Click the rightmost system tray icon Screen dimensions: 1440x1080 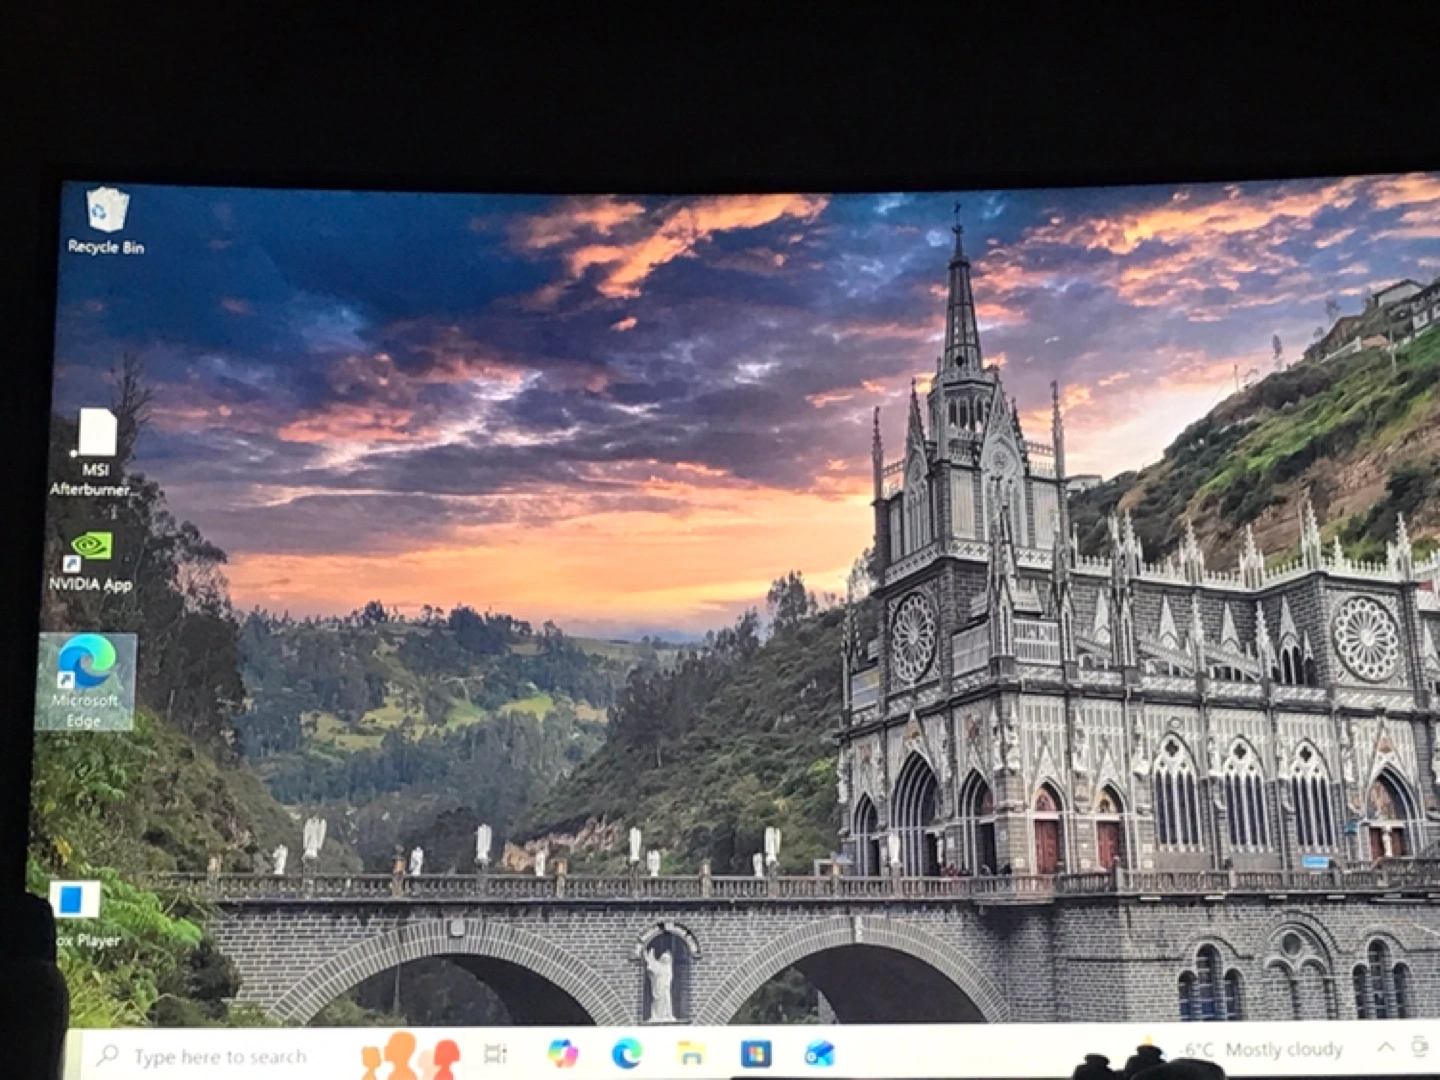pyautogui.click(x=1420, y=1046)
